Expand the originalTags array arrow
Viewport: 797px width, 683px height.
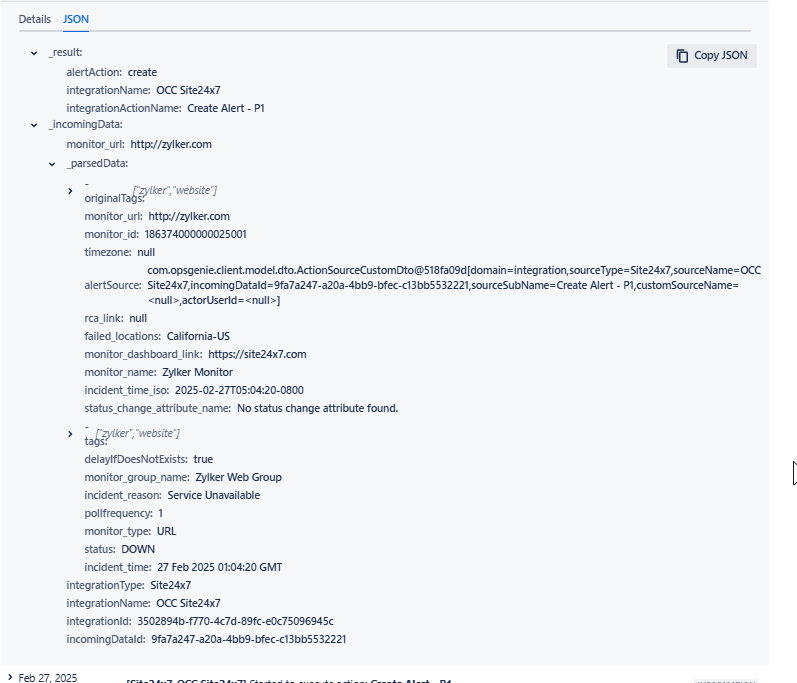pos(70,191)
